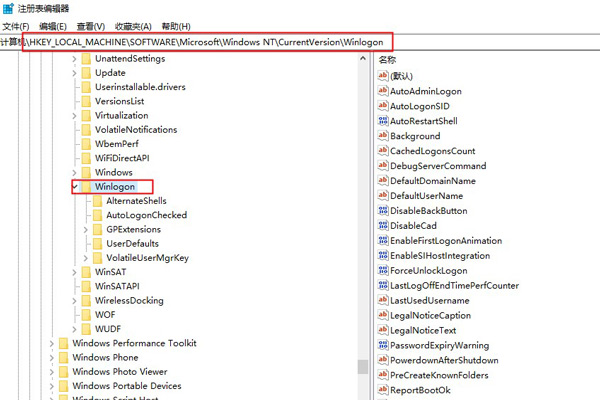Viewport: 600px width, 400px height.
Task: Select the ReportBootOk value
Action: click(x=420, y=390)
